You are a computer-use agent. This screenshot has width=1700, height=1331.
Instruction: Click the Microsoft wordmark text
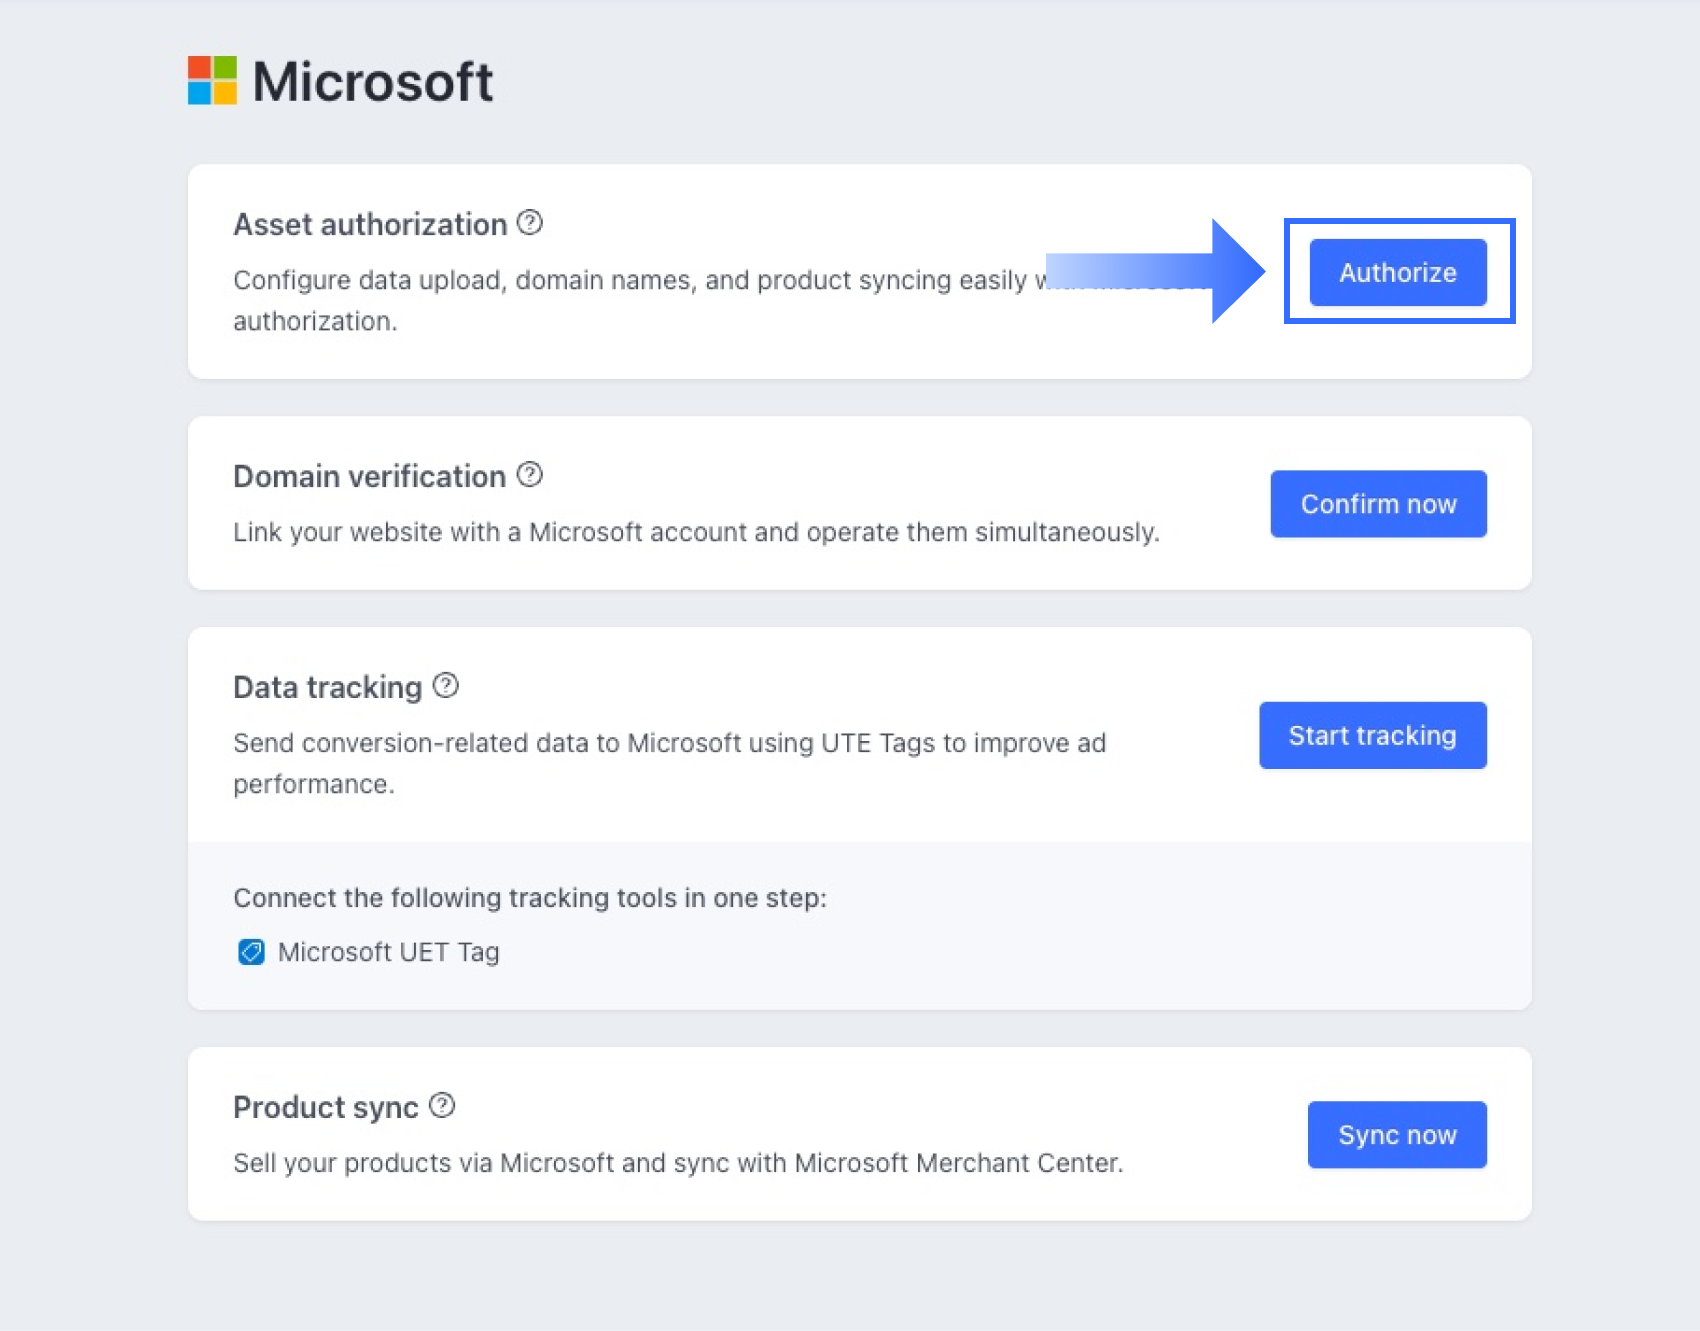pyautogui.click(x=372, y=82)
